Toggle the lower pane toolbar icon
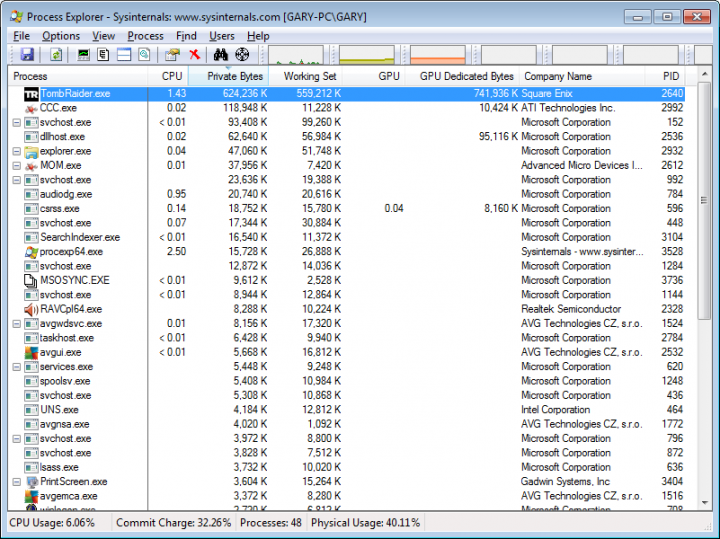Screen dimensions: 720x539 pos(124,55)
